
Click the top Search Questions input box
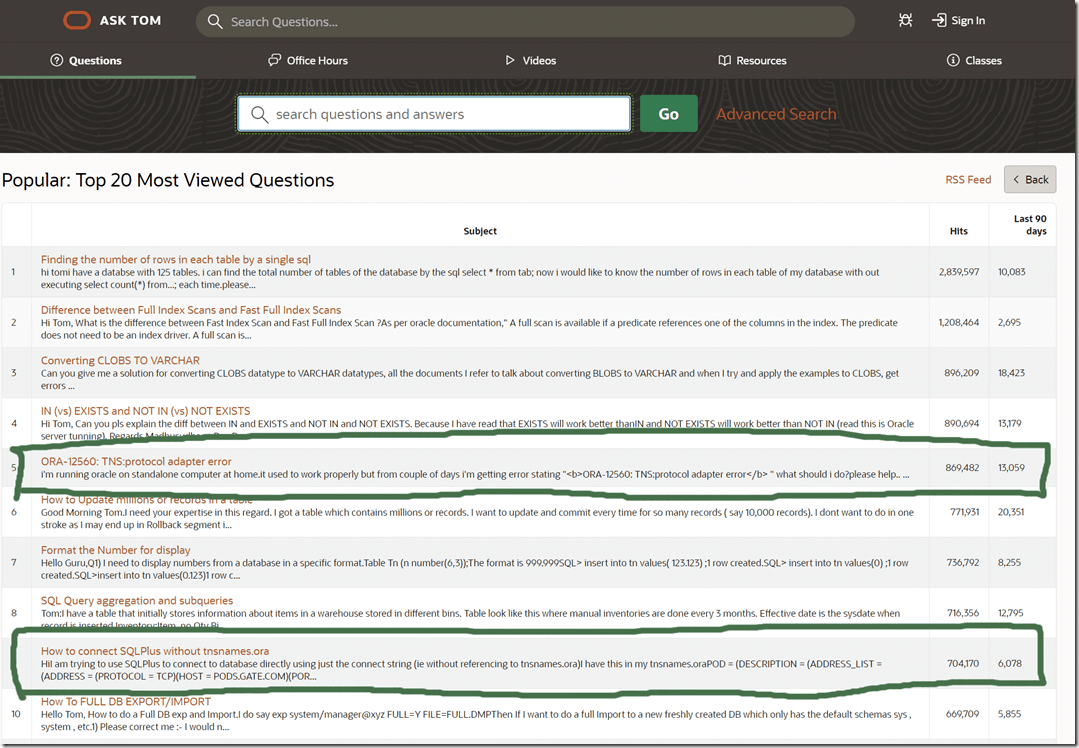535,21
